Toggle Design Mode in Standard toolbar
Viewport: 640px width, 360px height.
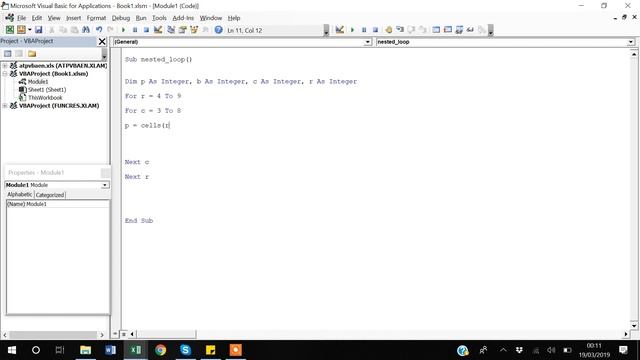click(x=158, y=30)
